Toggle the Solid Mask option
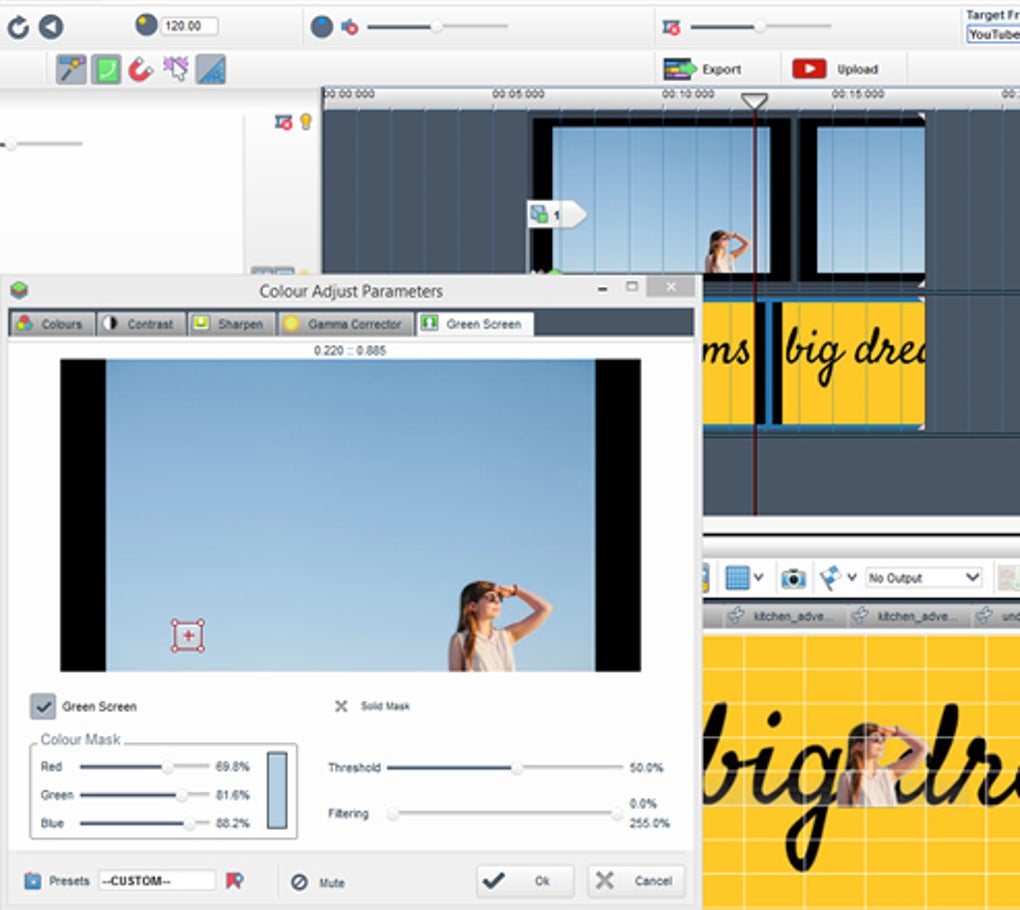 [373, 706]
